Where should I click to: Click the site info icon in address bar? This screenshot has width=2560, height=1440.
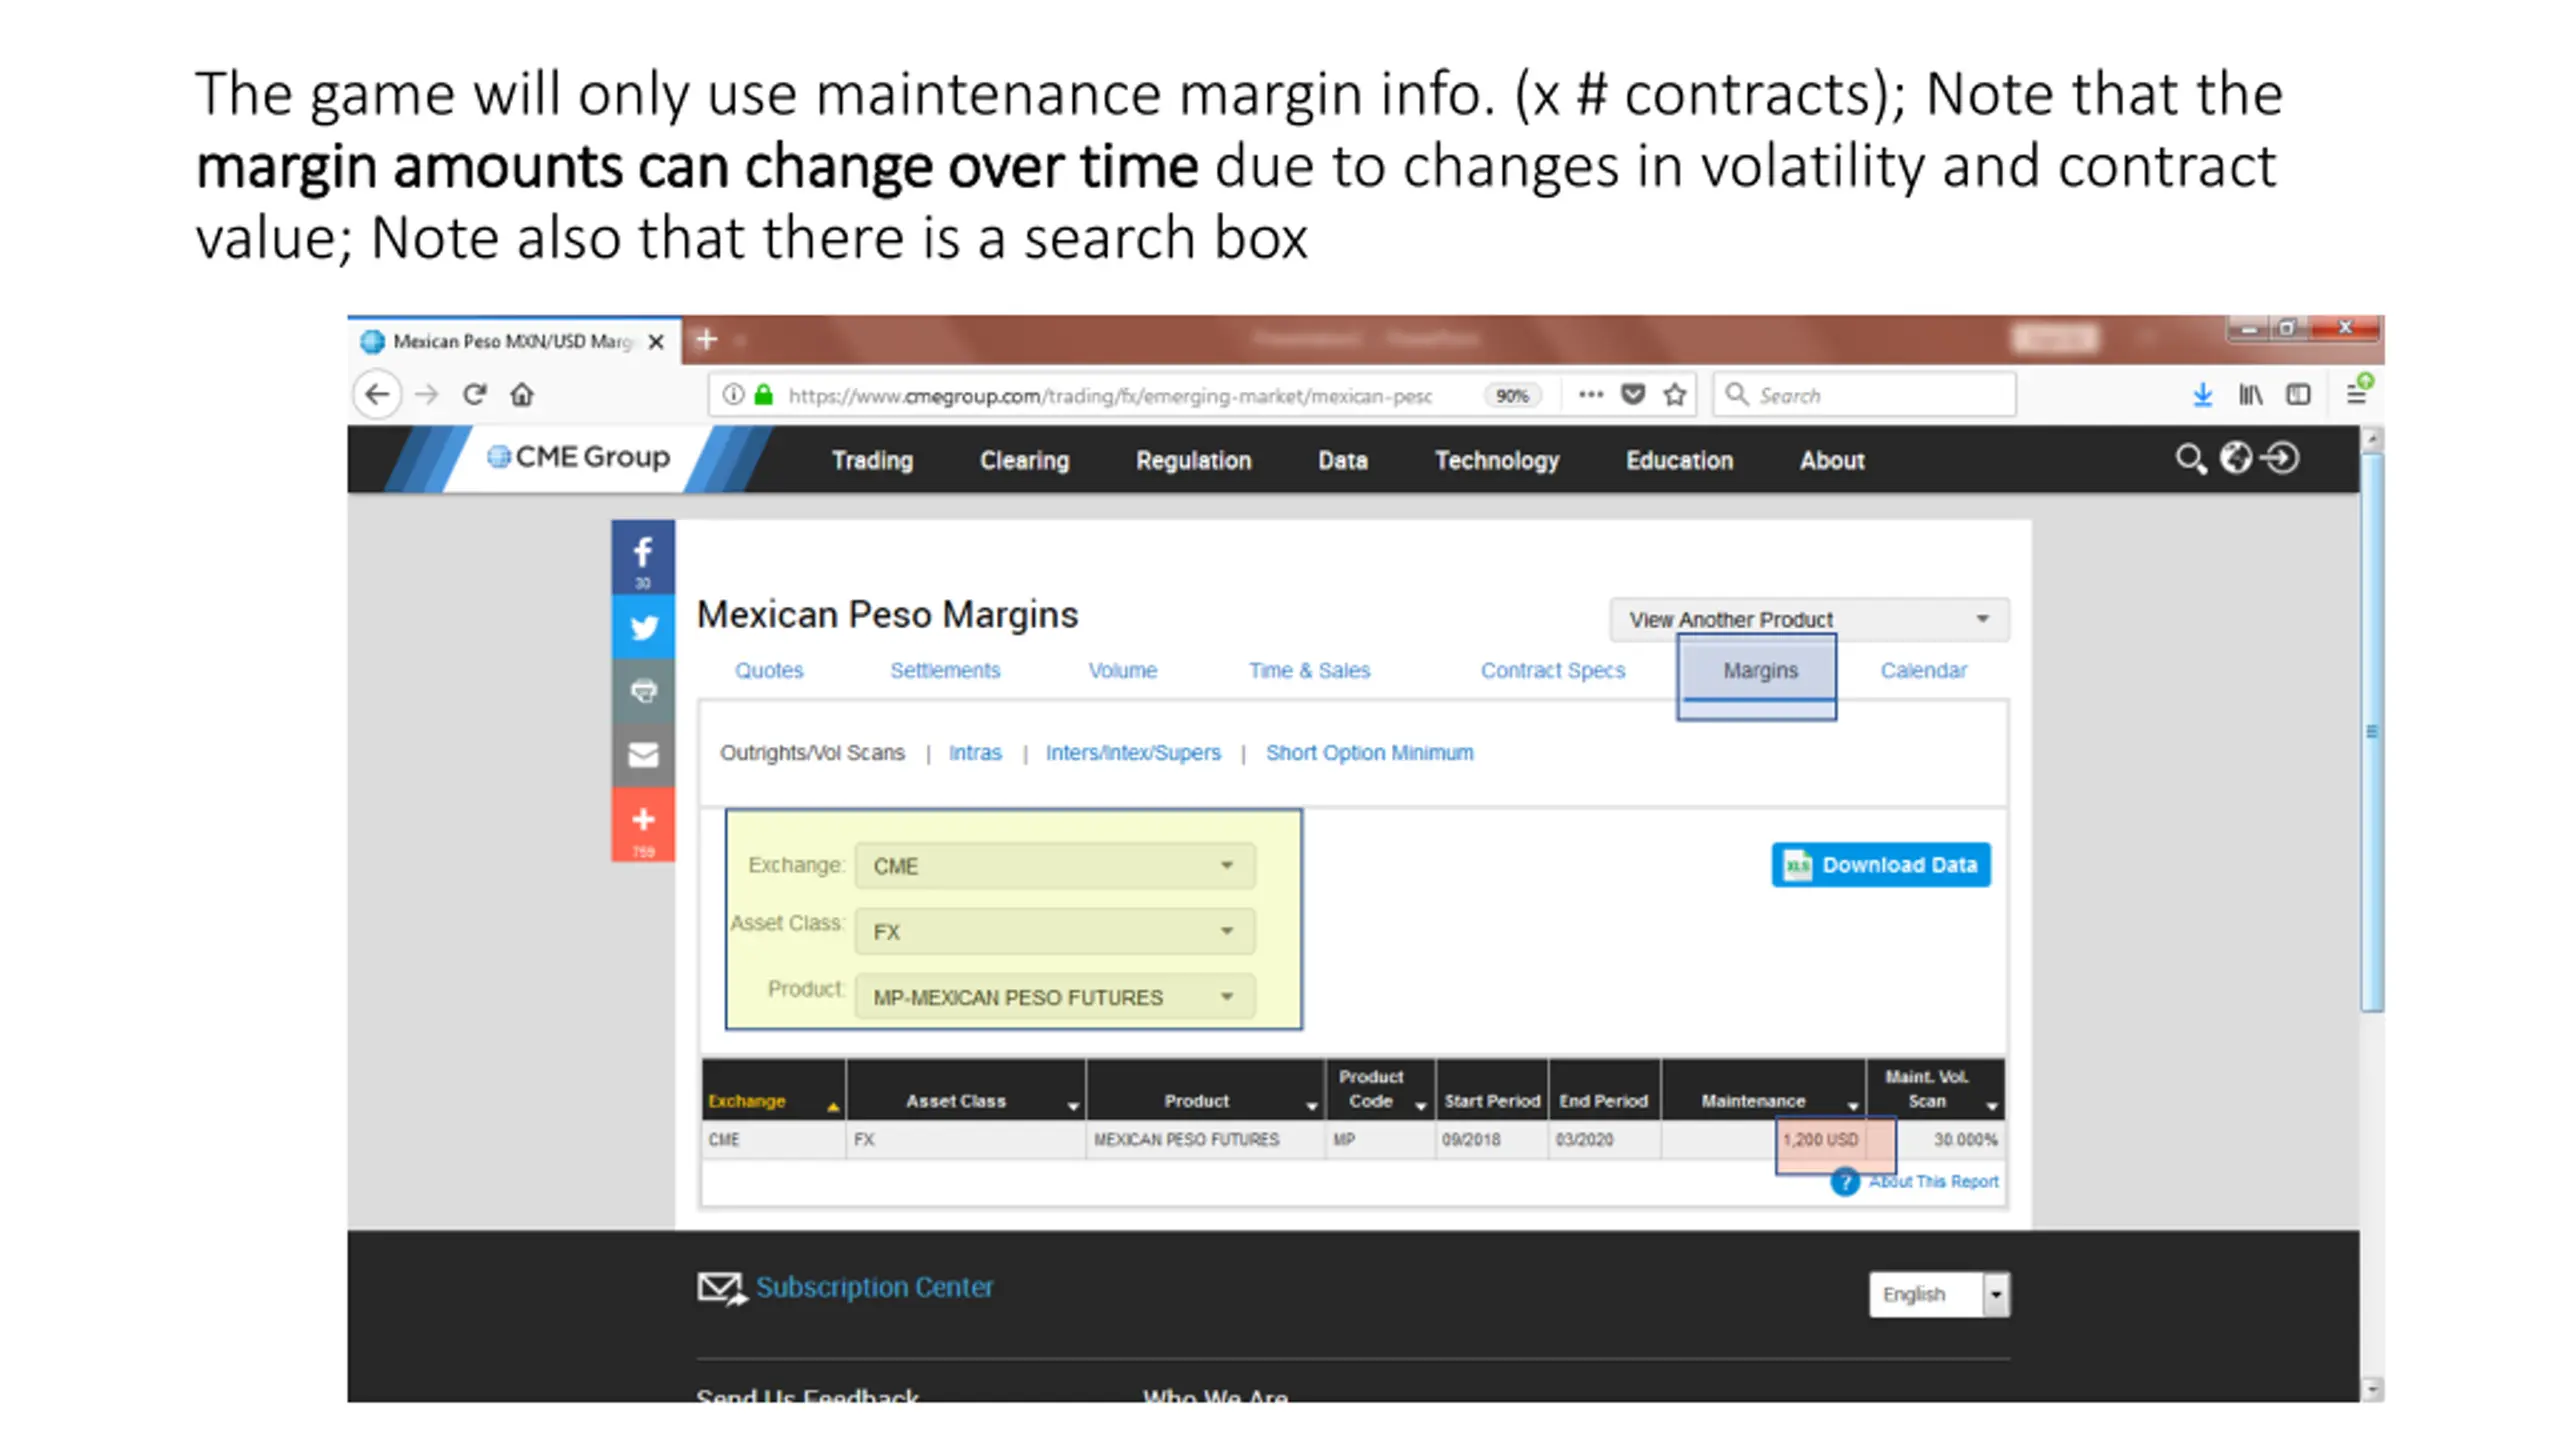pos(733,394)
